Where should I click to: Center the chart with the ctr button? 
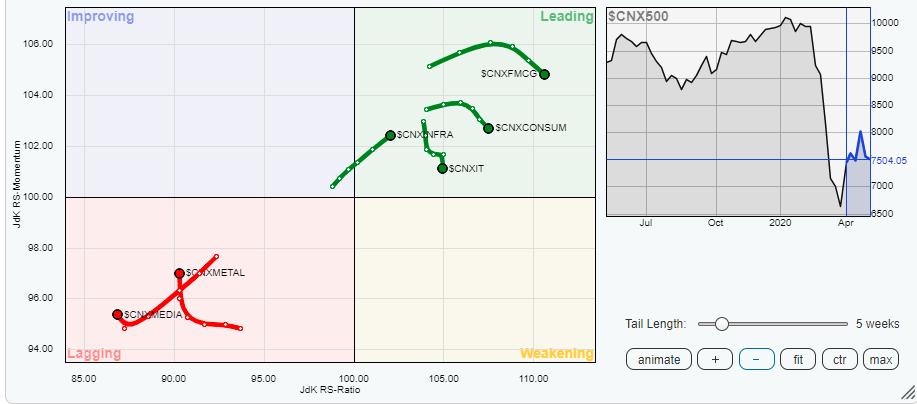pos(839,360)
